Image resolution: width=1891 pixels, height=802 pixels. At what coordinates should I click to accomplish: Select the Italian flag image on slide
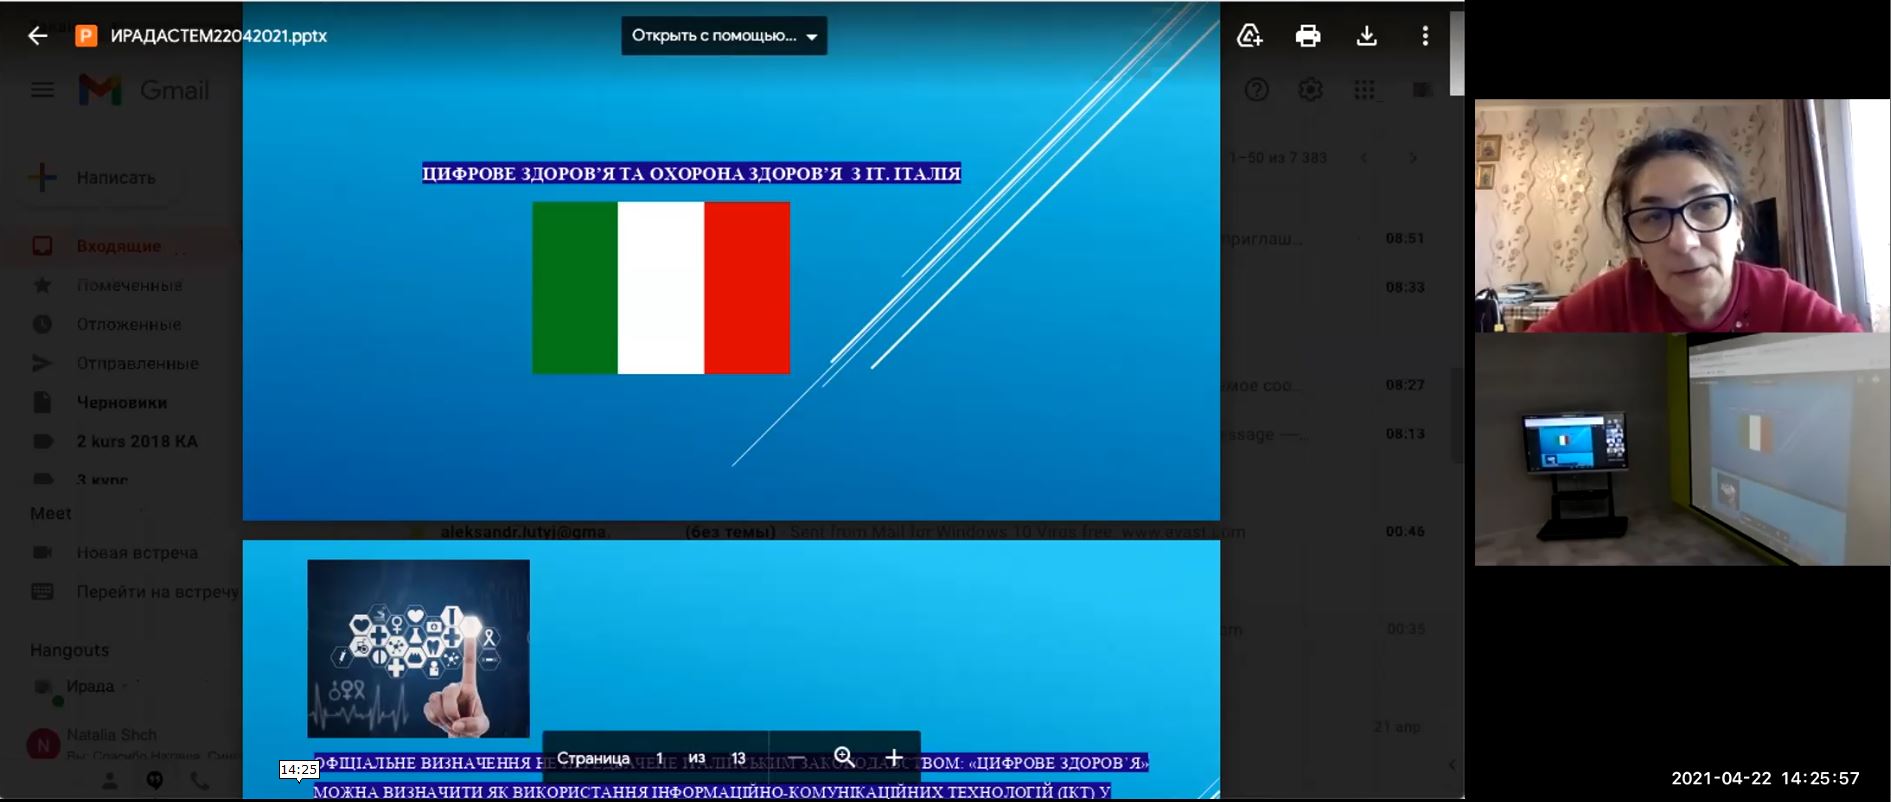tap(661, 288)
